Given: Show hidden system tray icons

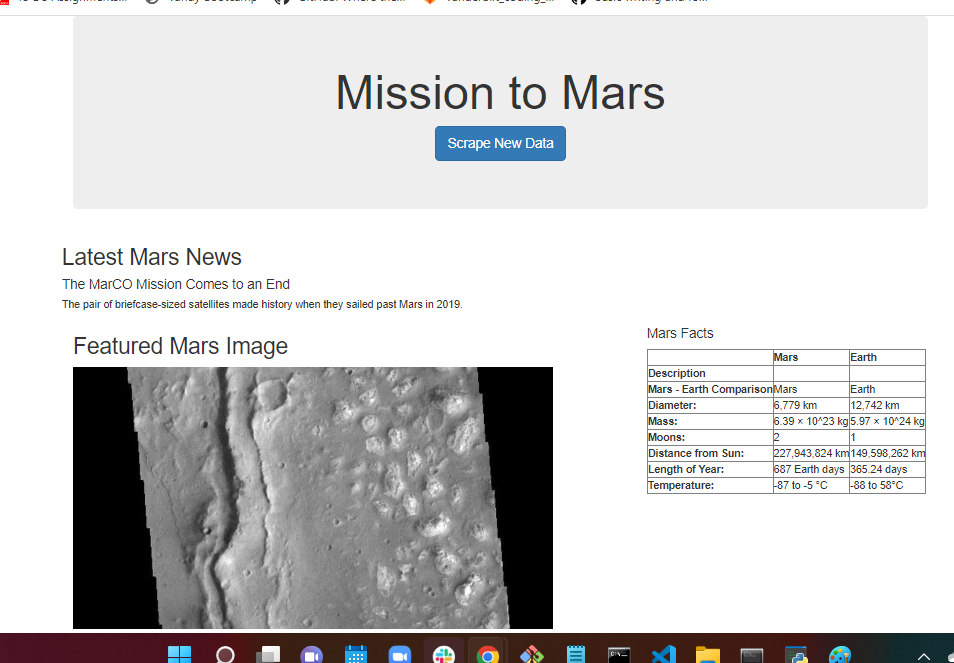Looking at the screenshot, I should (x=924, y=656).
